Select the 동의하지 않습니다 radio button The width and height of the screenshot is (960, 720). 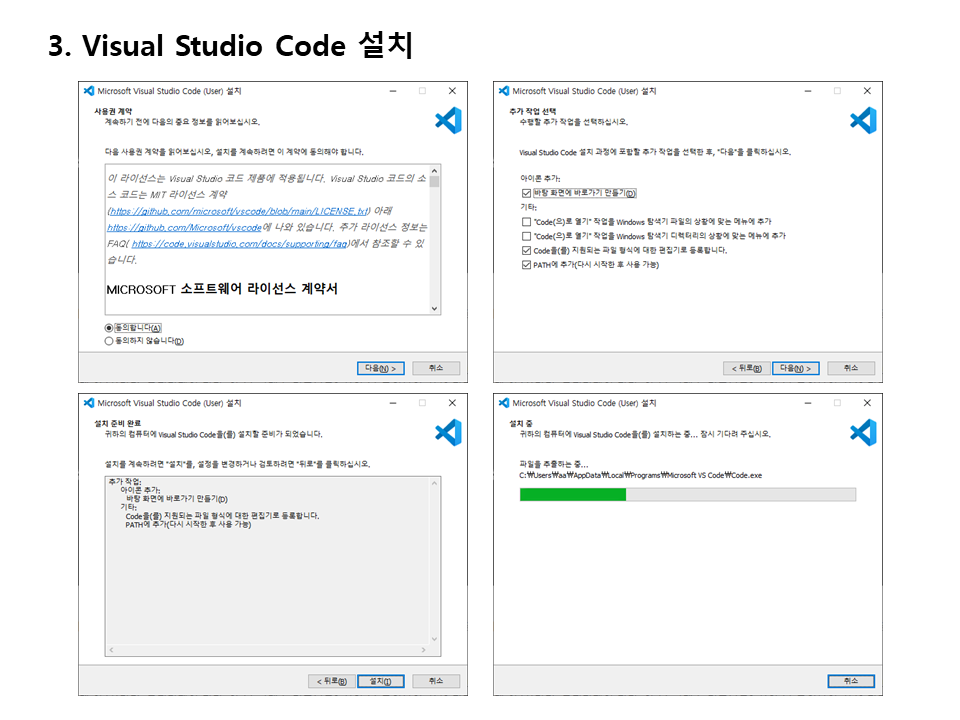pyautogui.click(x=109, y=341)
